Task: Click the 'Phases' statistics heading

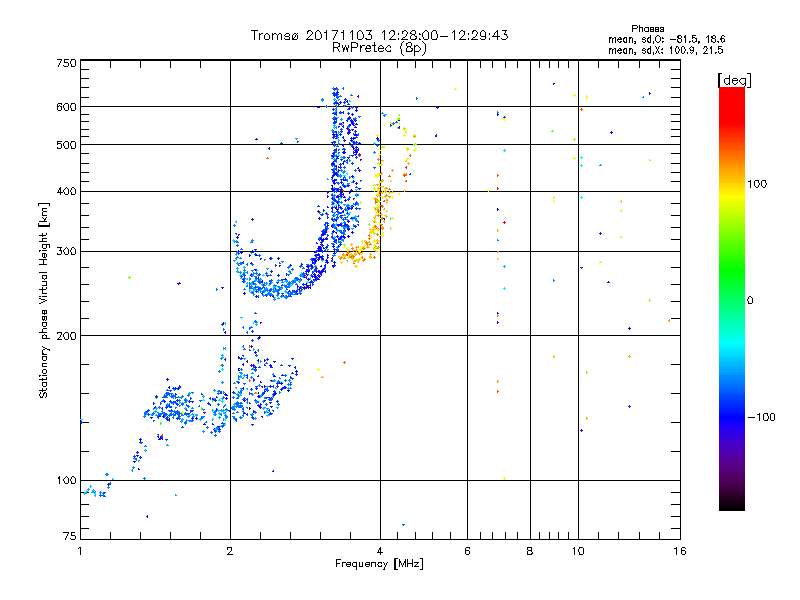Action: [x=647, y=29]
